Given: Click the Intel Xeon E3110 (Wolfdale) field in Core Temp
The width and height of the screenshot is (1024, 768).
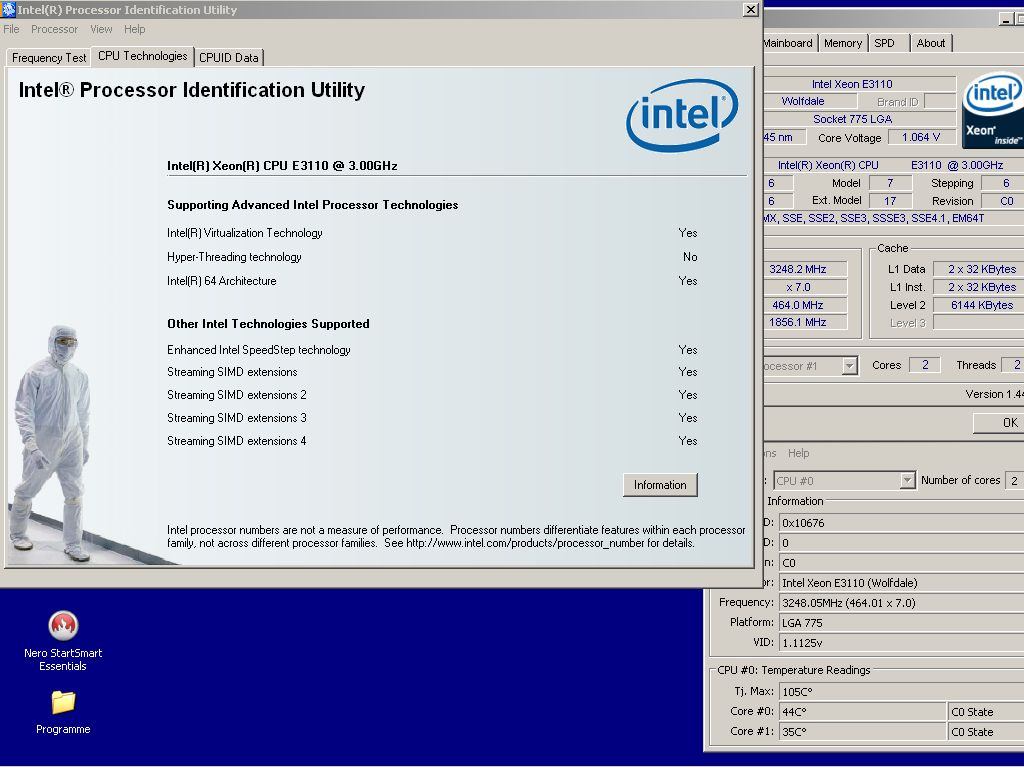Looking at the screenshot, I should 901,583.
